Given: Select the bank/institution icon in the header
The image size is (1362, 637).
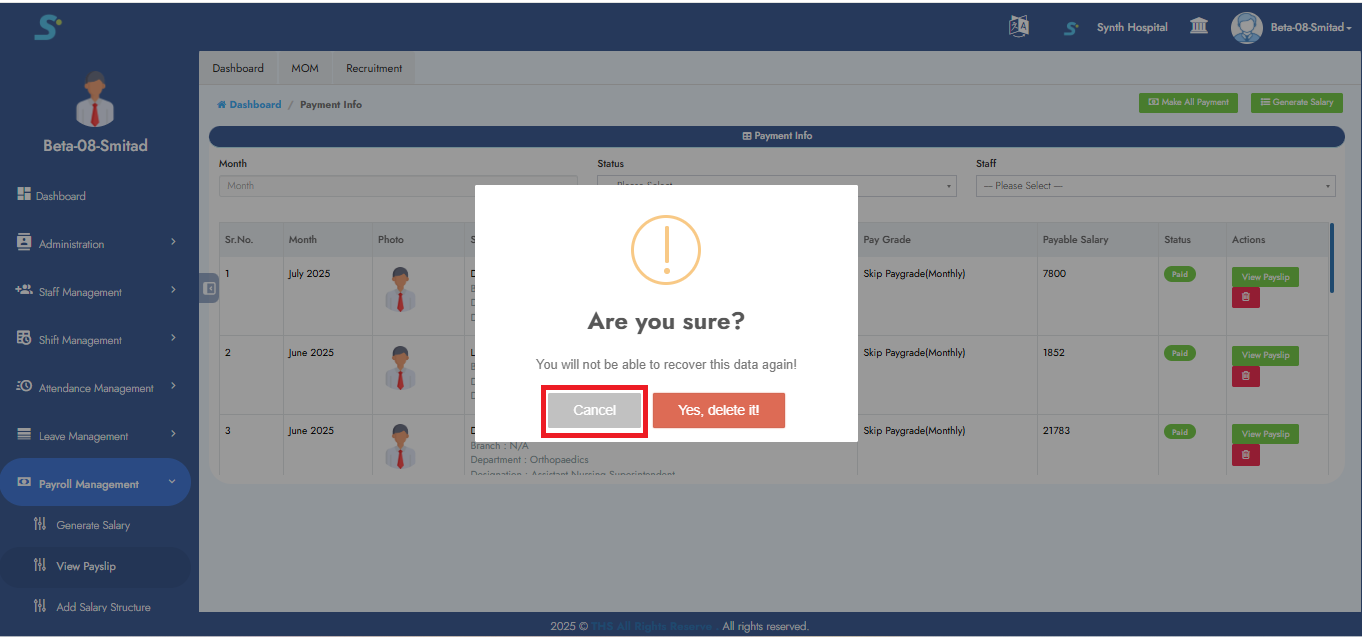Looking at the screenshot, I should coord(1199,25).
